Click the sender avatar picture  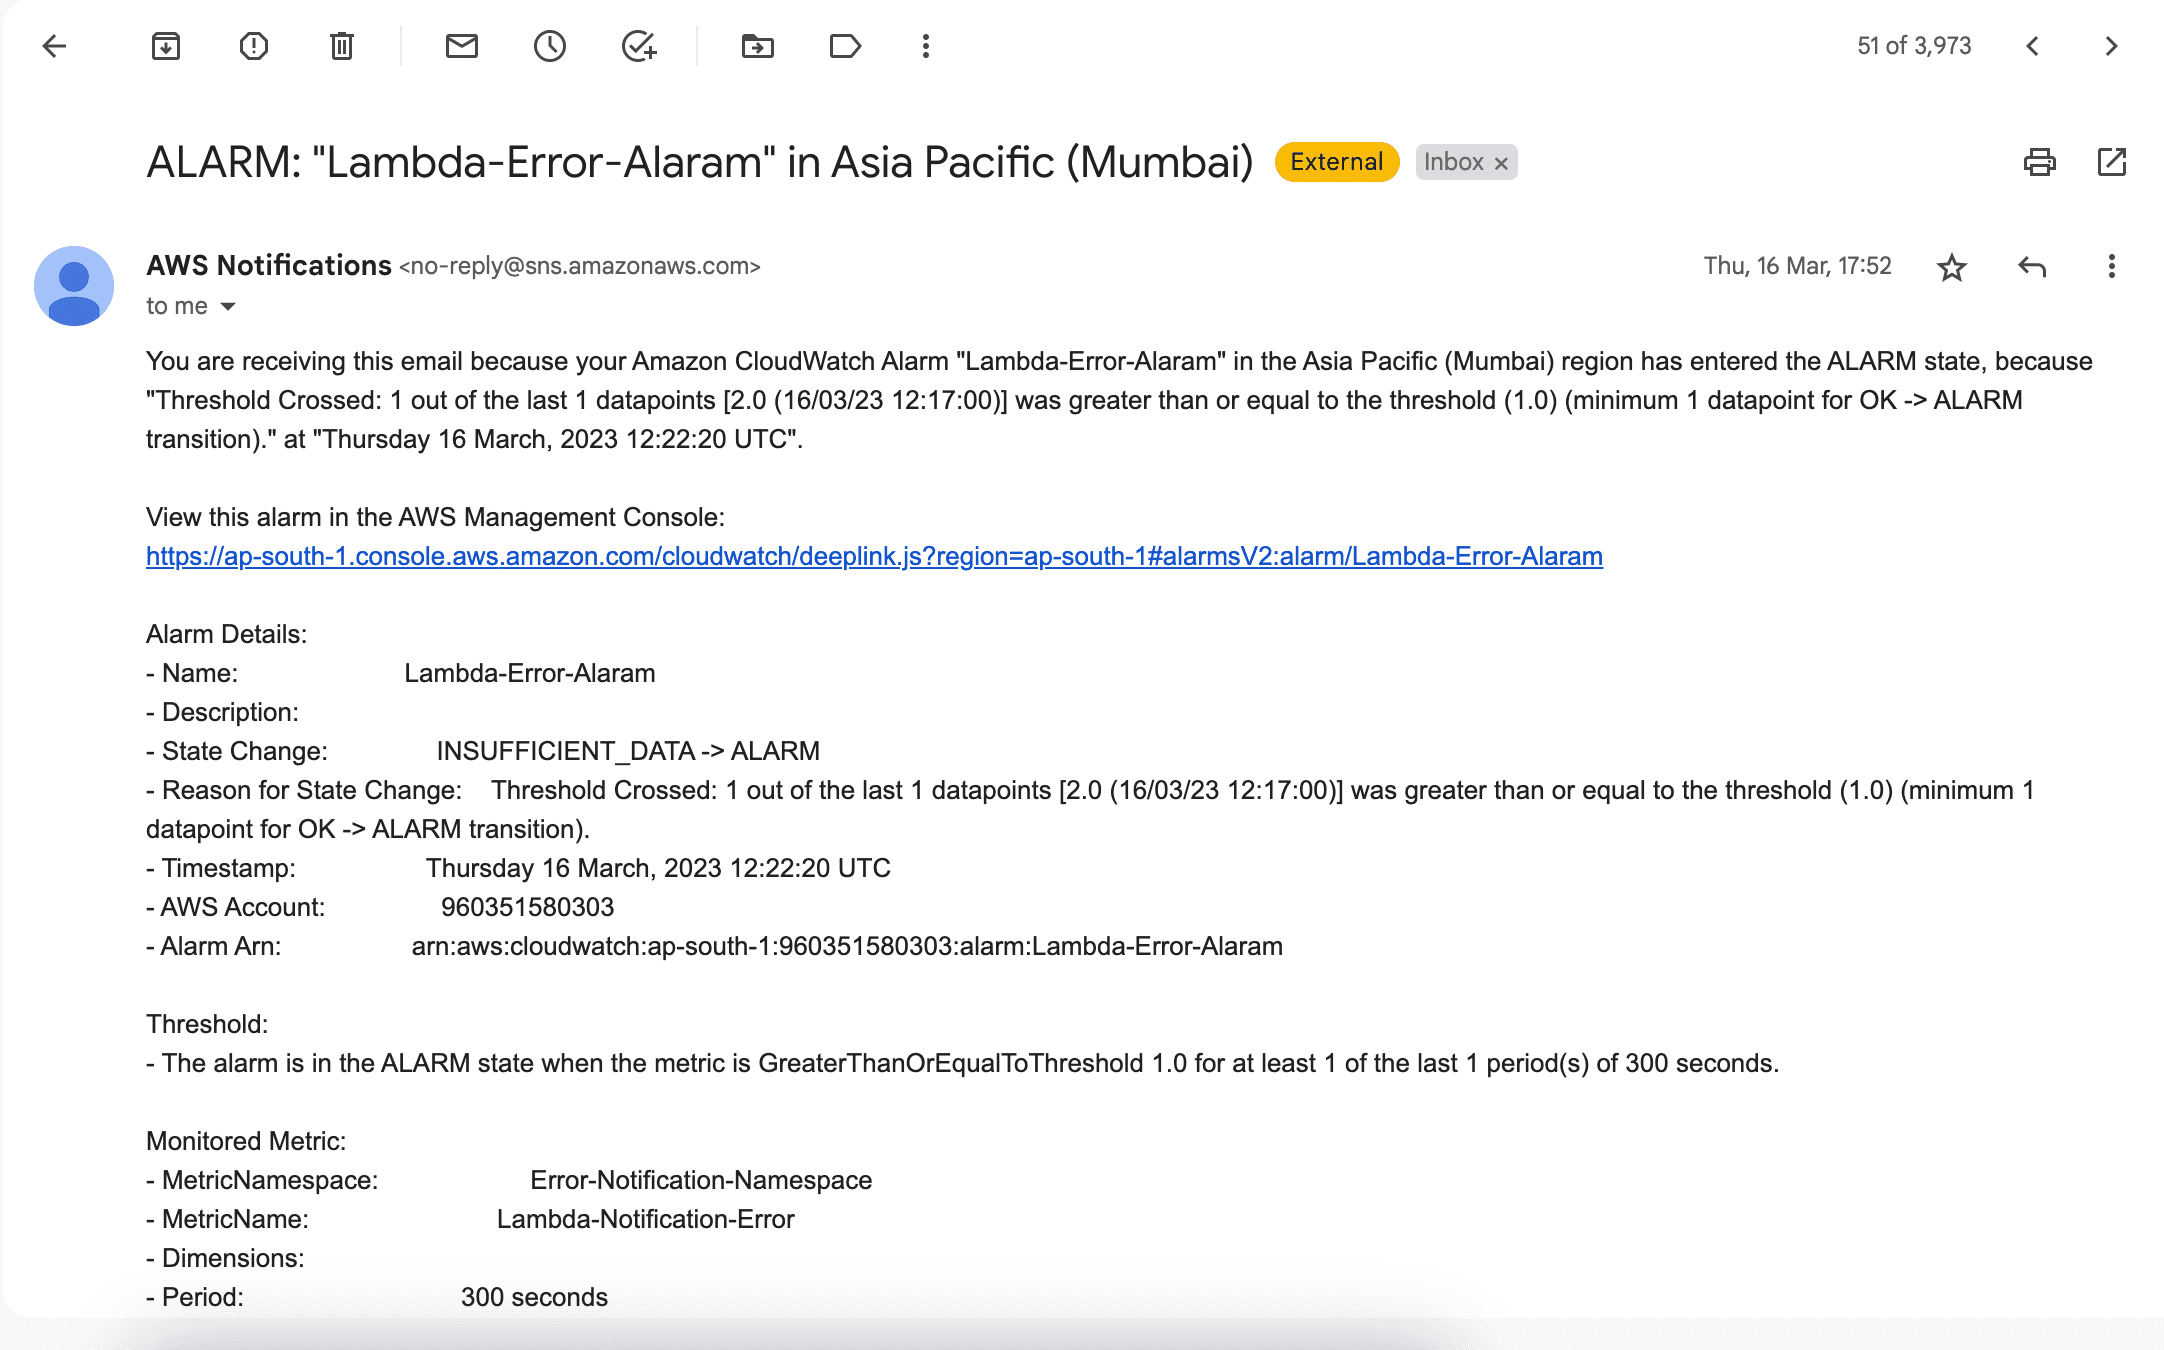coord(74,286)
